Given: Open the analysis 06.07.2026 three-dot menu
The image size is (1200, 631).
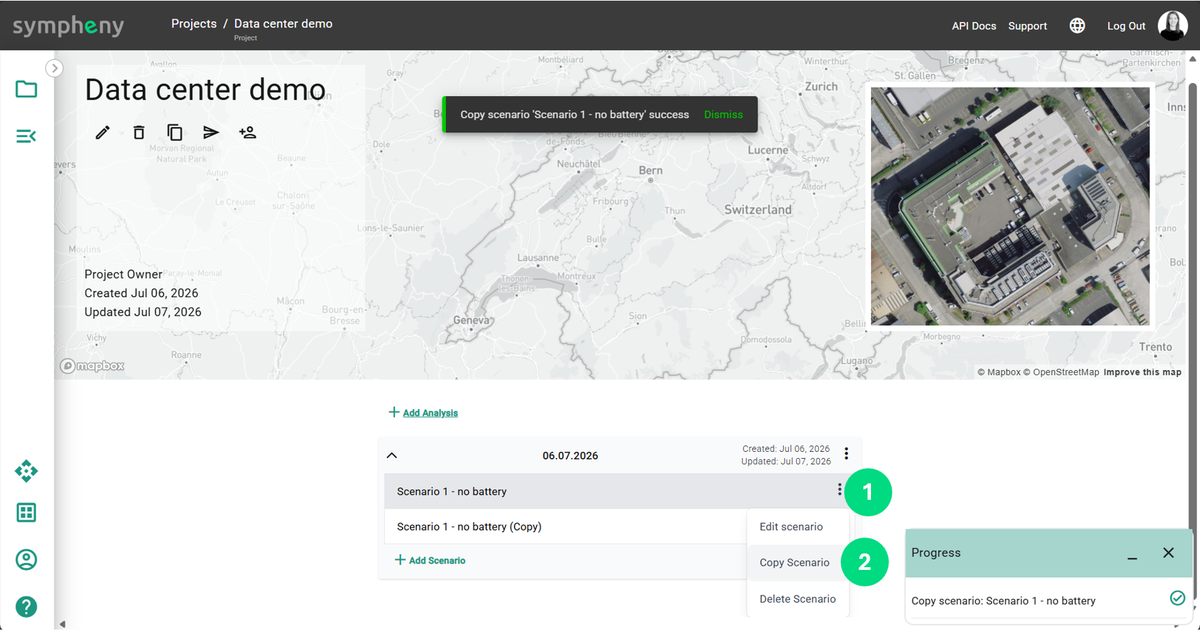Looking at the screenshot, I should [847, 454].
